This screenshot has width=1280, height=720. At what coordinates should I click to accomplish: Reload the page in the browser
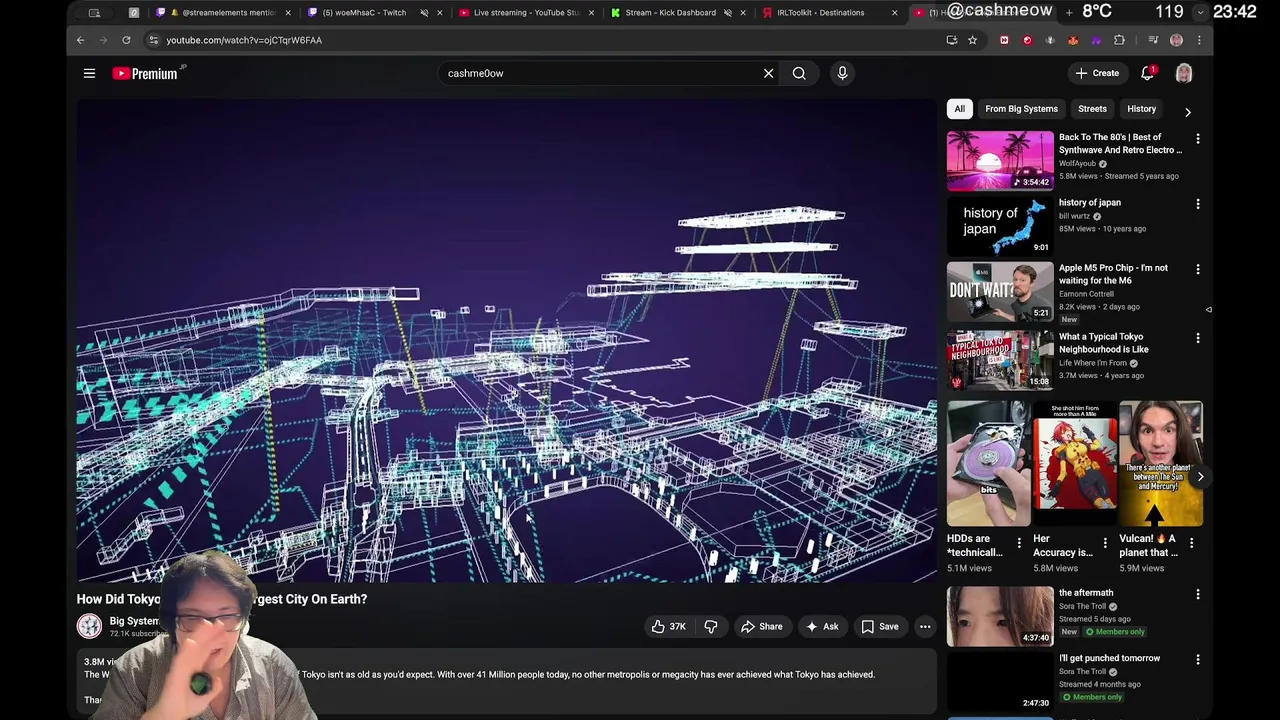(x=126, y=40)
